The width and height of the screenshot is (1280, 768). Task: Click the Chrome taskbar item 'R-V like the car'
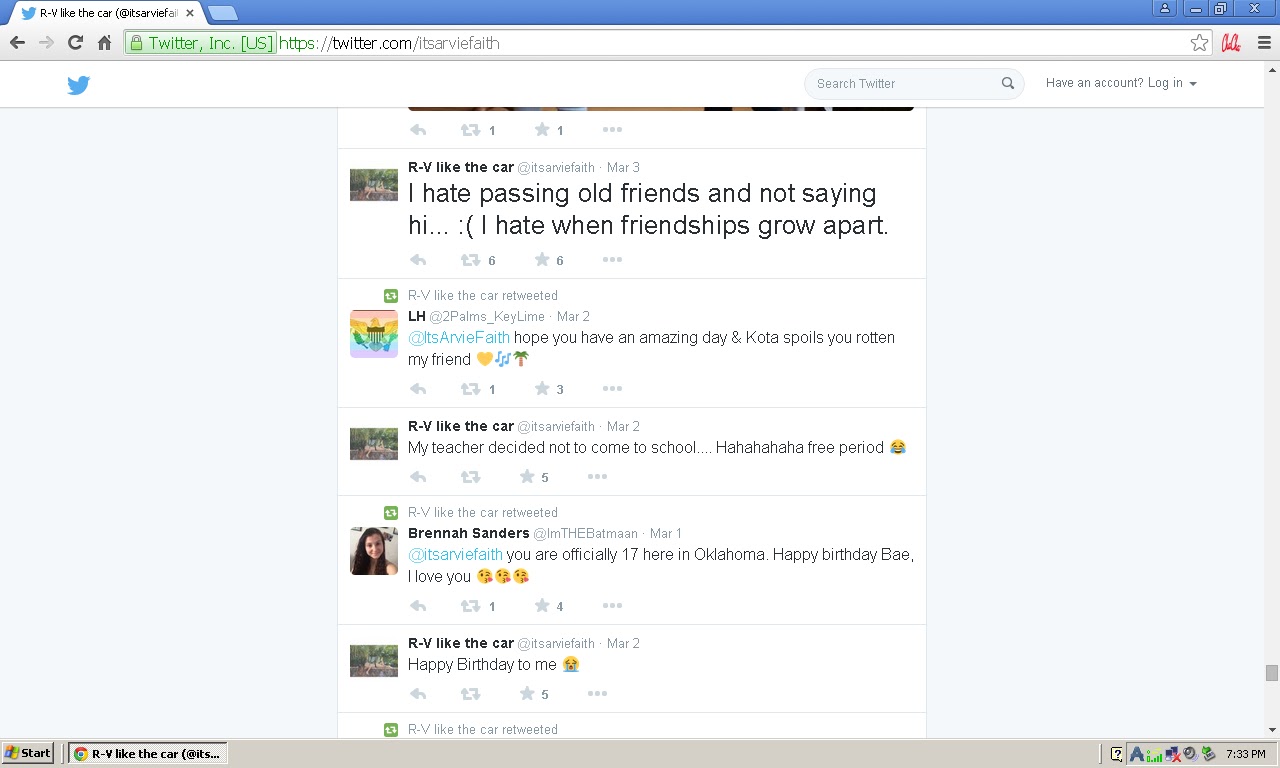point(148,753)
